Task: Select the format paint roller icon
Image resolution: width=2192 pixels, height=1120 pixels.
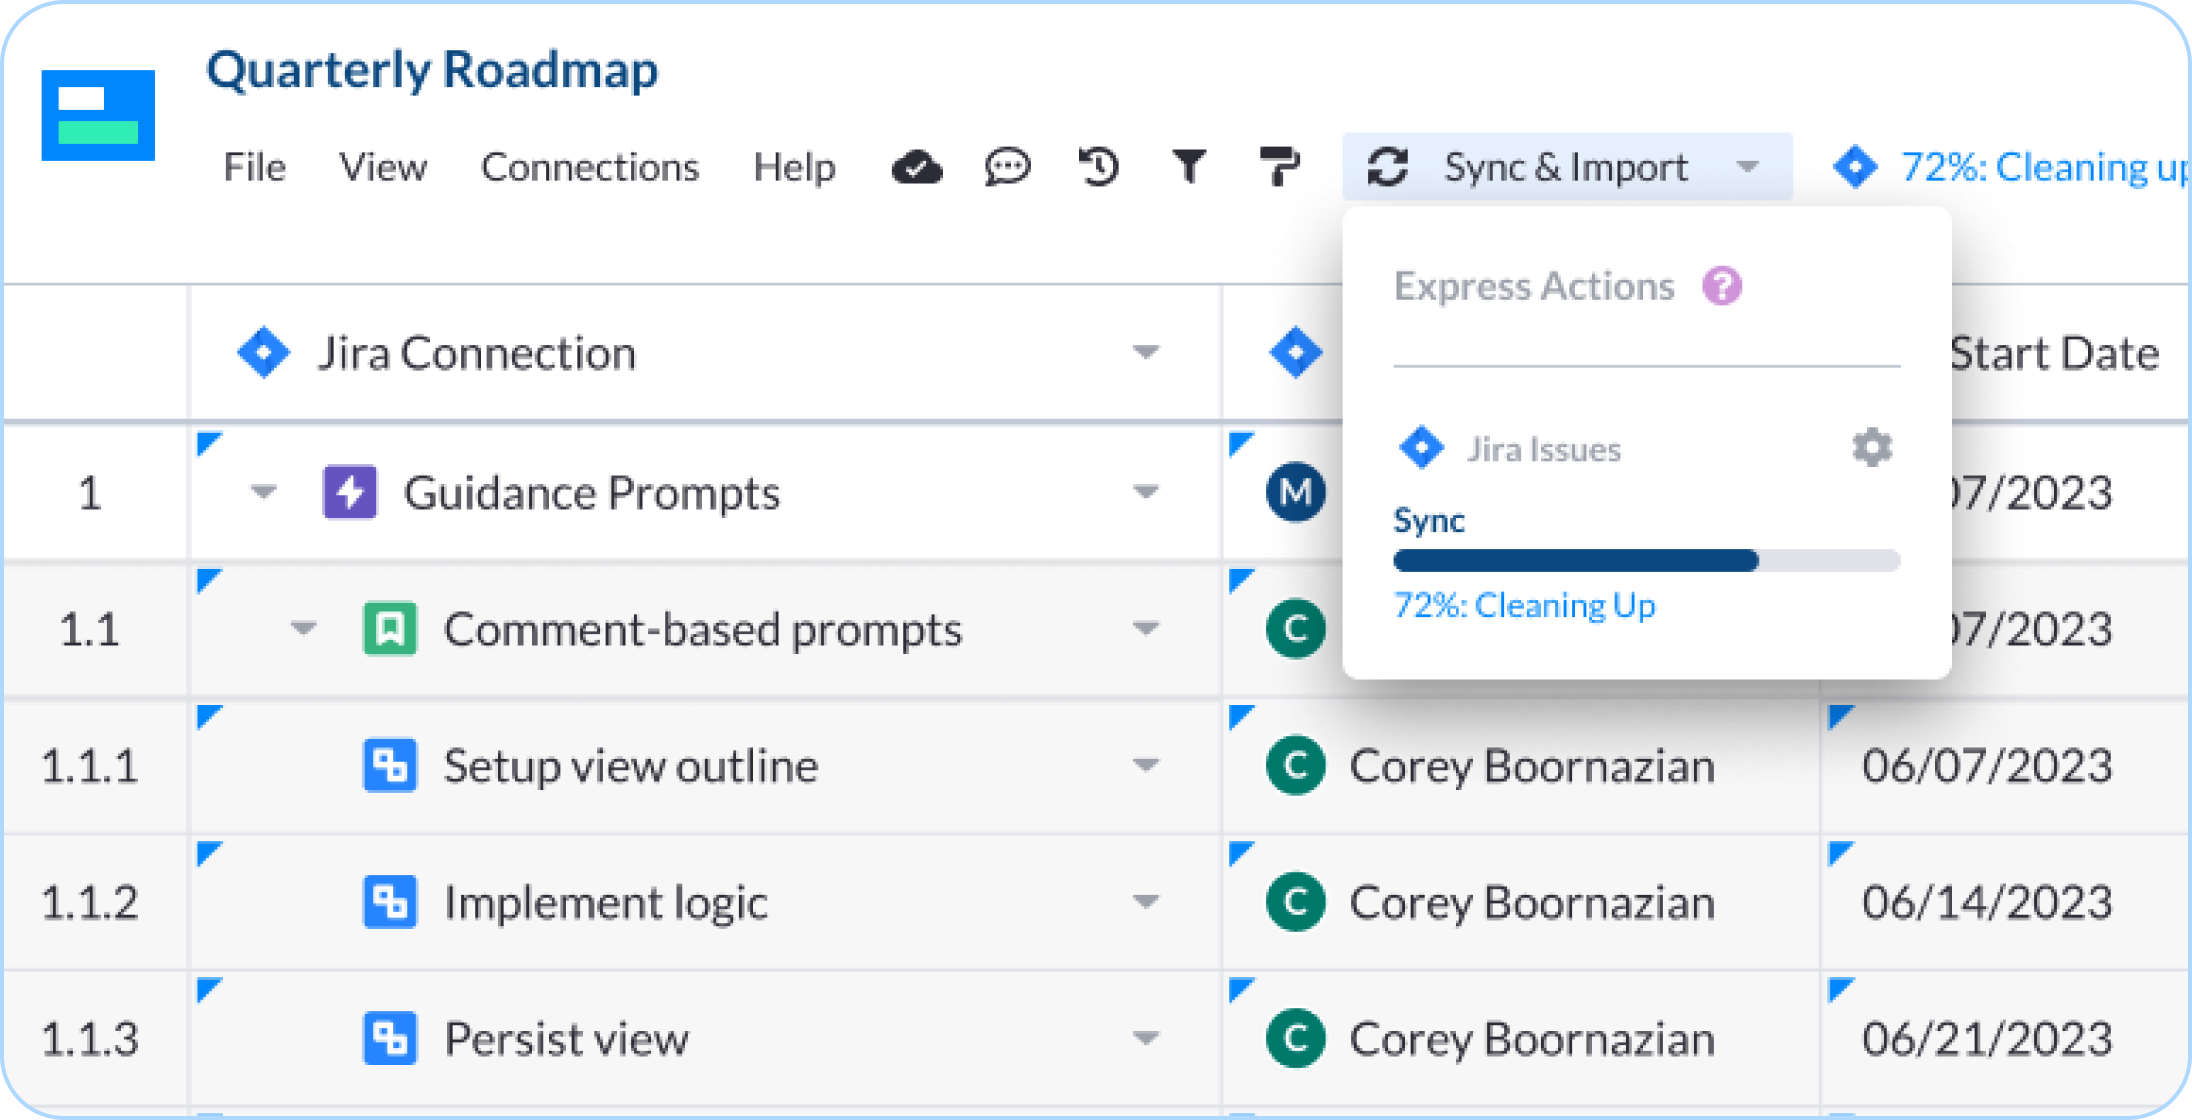Action: tap(1279, 167)
